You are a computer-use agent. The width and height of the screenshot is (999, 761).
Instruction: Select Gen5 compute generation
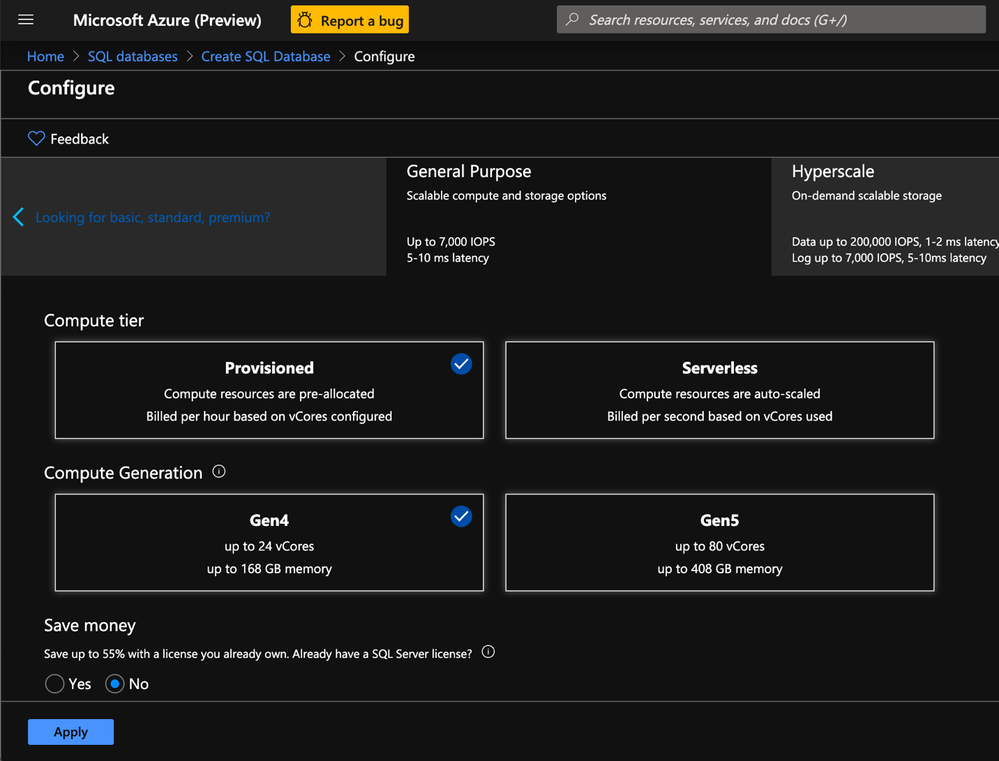[x=719, y=542]
